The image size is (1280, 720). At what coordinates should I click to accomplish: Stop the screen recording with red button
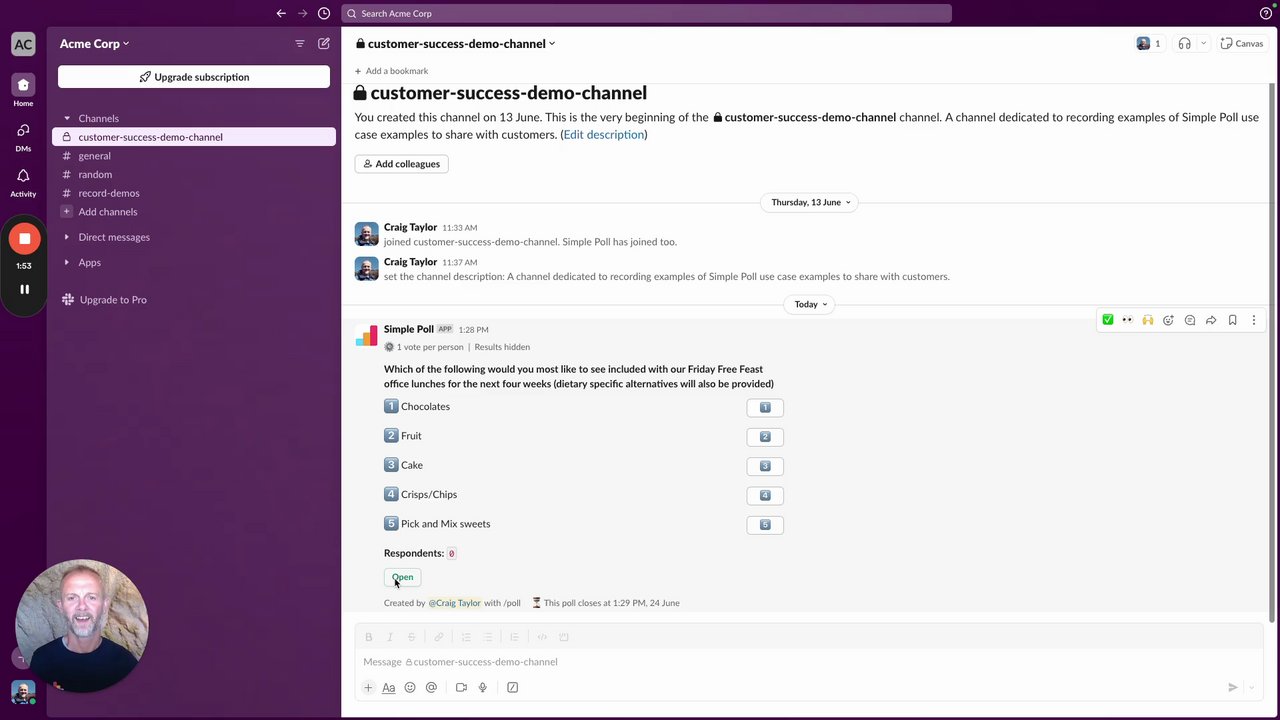pyautogui.click(x=25, y=239)
